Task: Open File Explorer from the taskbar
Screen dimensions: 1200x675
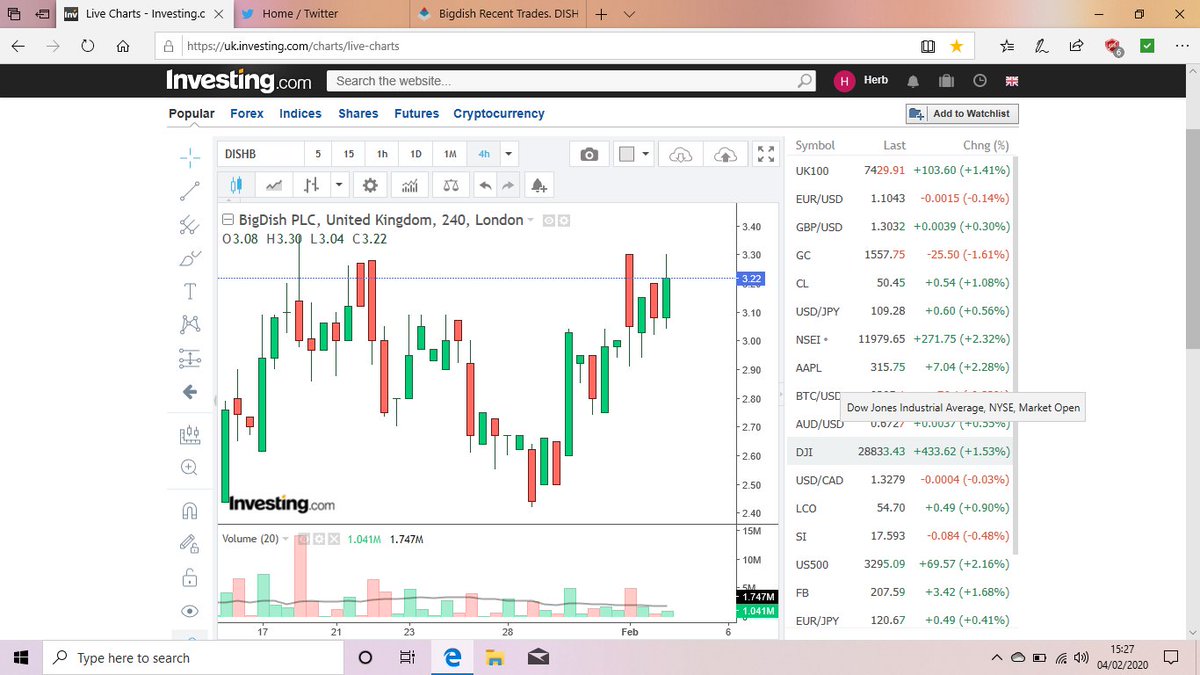Action: pos(494,657)
